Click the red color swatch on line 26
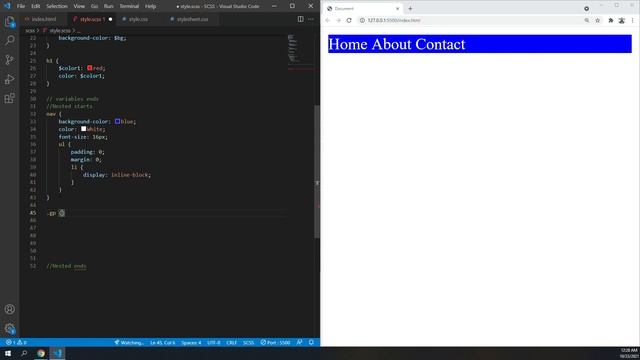Viewport: 640px width, 360px height. [89, 68]
